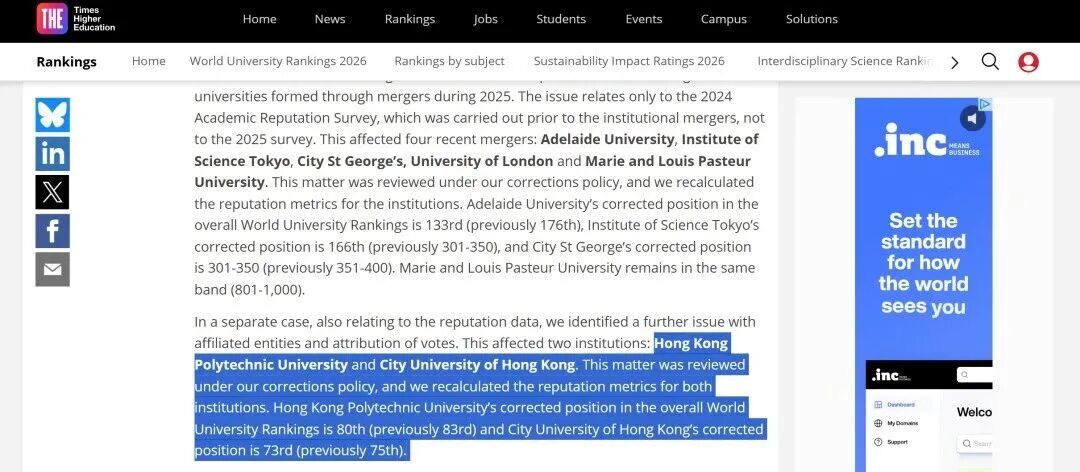Open the user account profile icon
1080x472 pixels.
tap(1028, 62)
